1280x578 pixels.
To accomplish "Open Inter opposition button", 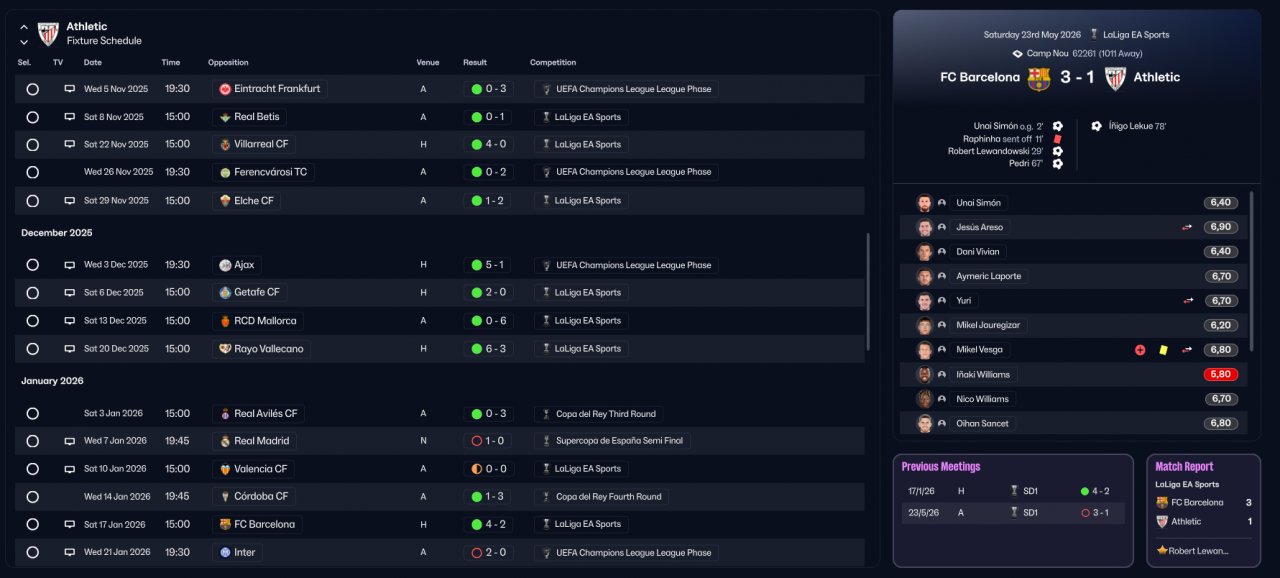I will tap(237, 552).
